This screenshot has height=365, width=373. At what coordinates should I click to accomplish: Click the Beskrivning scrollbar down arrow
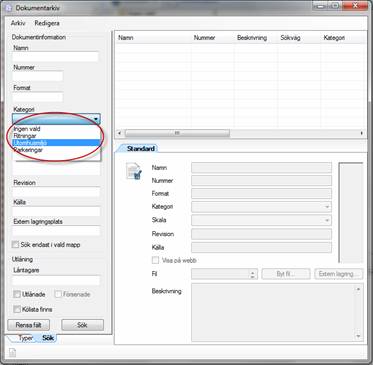(358, 336)
